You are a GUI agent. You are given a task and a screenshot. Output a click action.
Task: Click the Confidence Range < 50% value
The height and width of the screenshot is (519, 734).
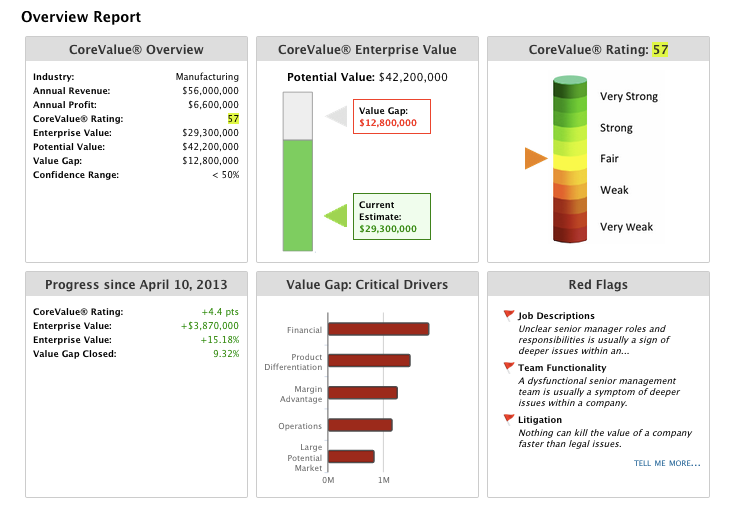tap(226, 175)
